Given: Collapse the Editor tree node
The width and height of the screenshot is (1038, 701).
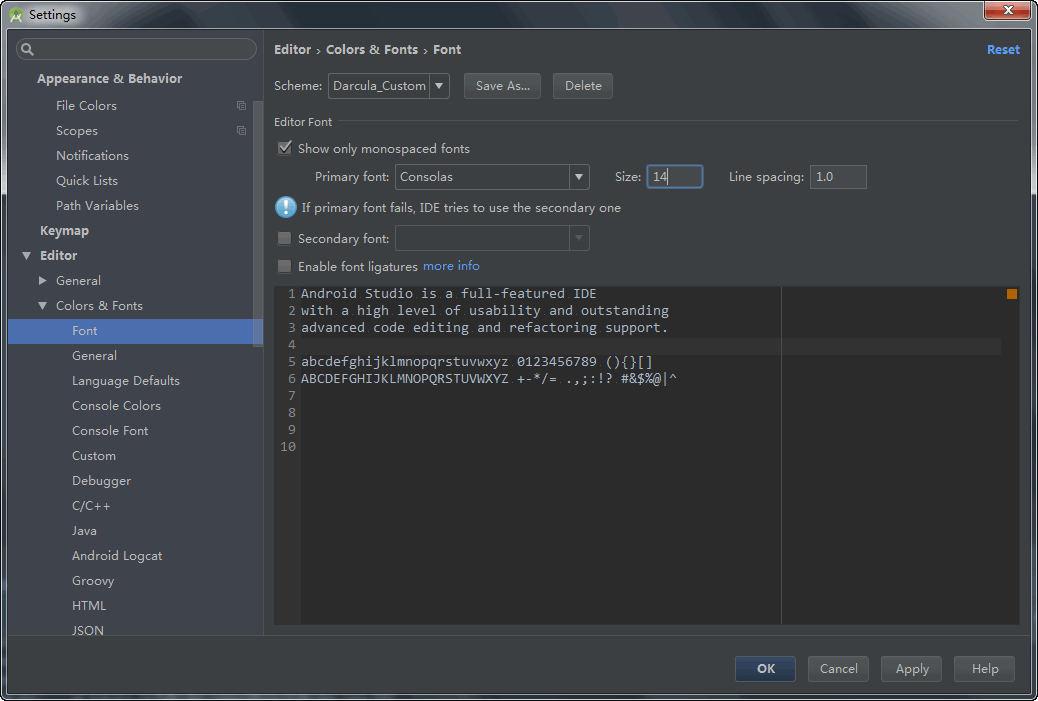Looking at the screenshot, I should [x=26, y=256].
